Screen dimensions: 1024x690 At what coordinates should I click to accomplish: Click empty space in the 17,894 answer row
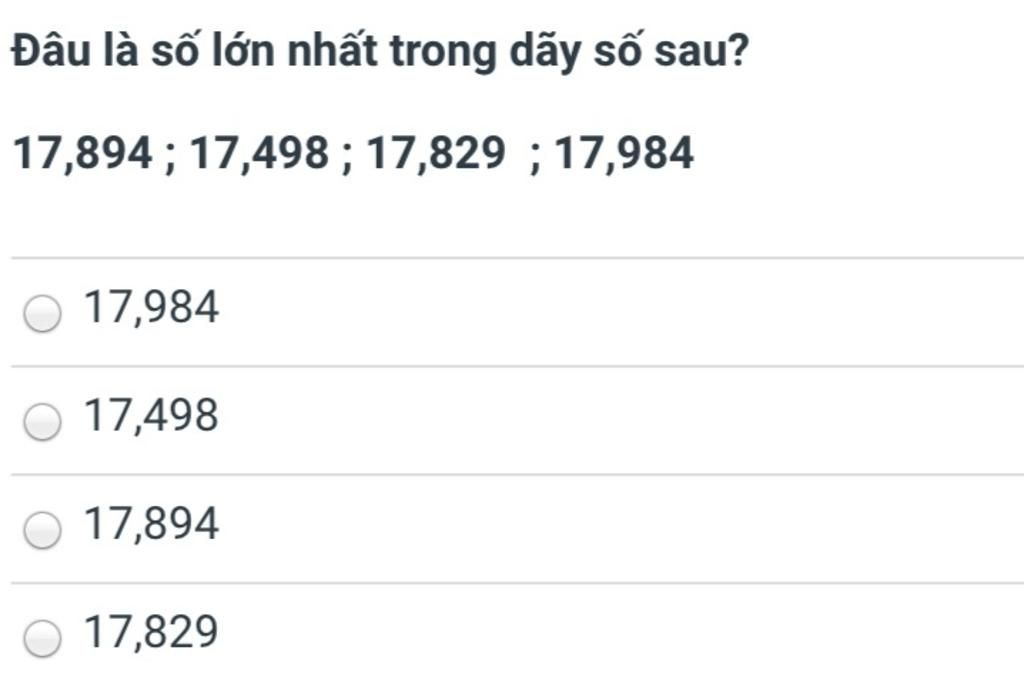click(620, 529)
